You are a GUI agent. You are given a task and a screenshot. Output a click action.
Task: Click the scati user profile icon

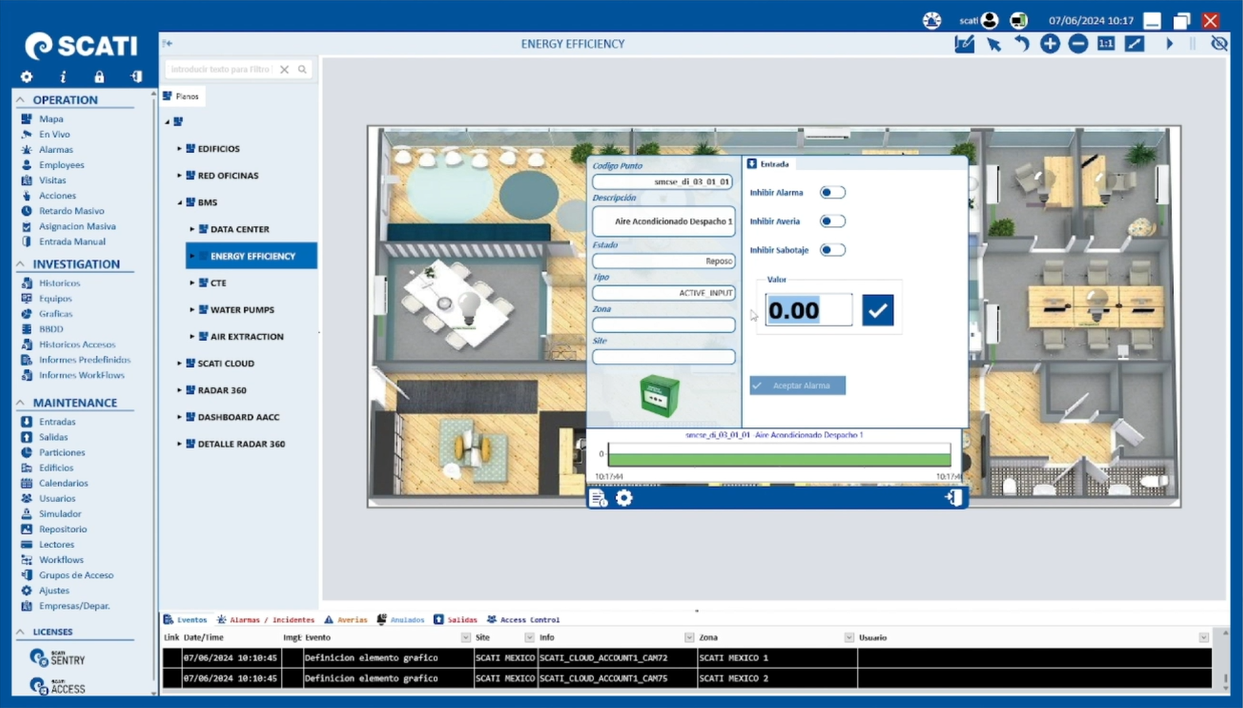click(x=990, y=20)
